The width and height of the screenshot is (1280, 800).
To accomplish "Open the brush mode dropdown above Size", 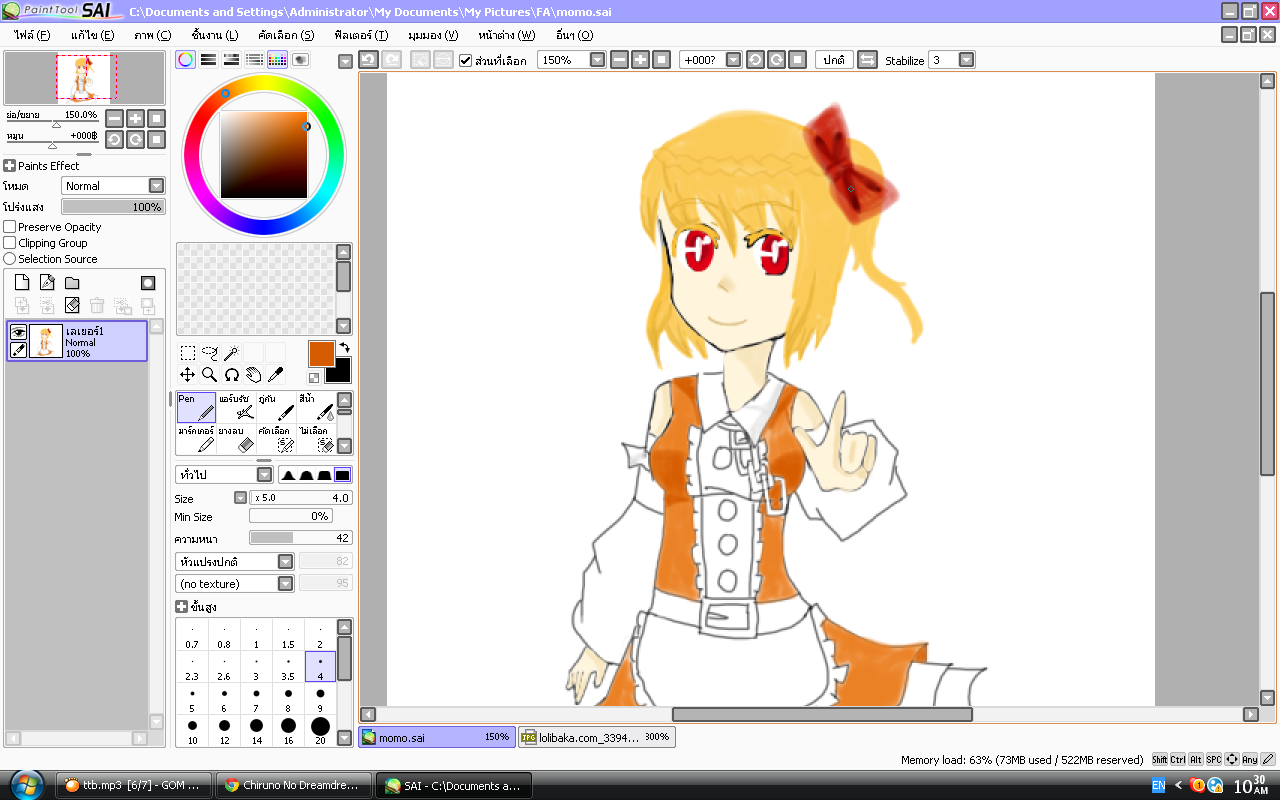I will [224, 475].
